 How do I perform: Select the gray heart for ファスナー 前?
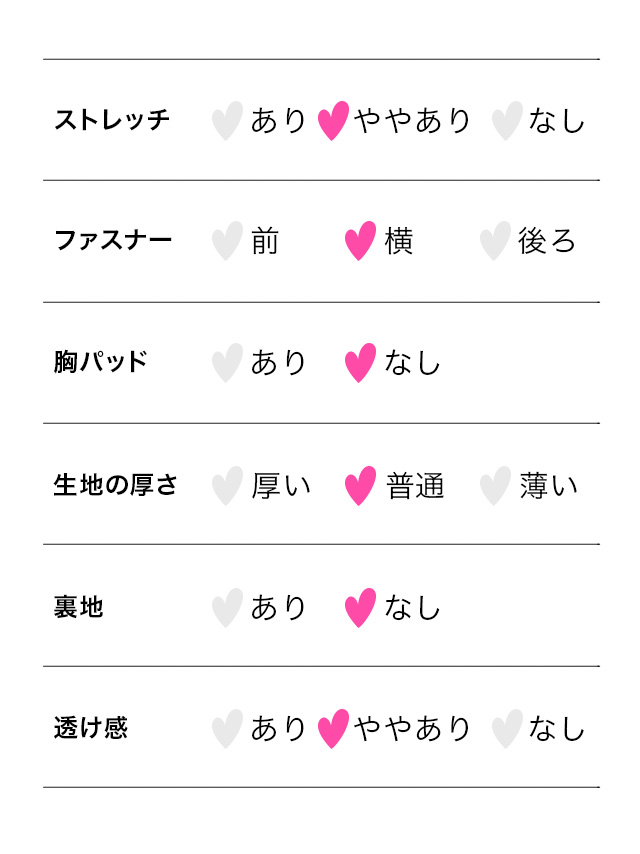coord(227,241)
